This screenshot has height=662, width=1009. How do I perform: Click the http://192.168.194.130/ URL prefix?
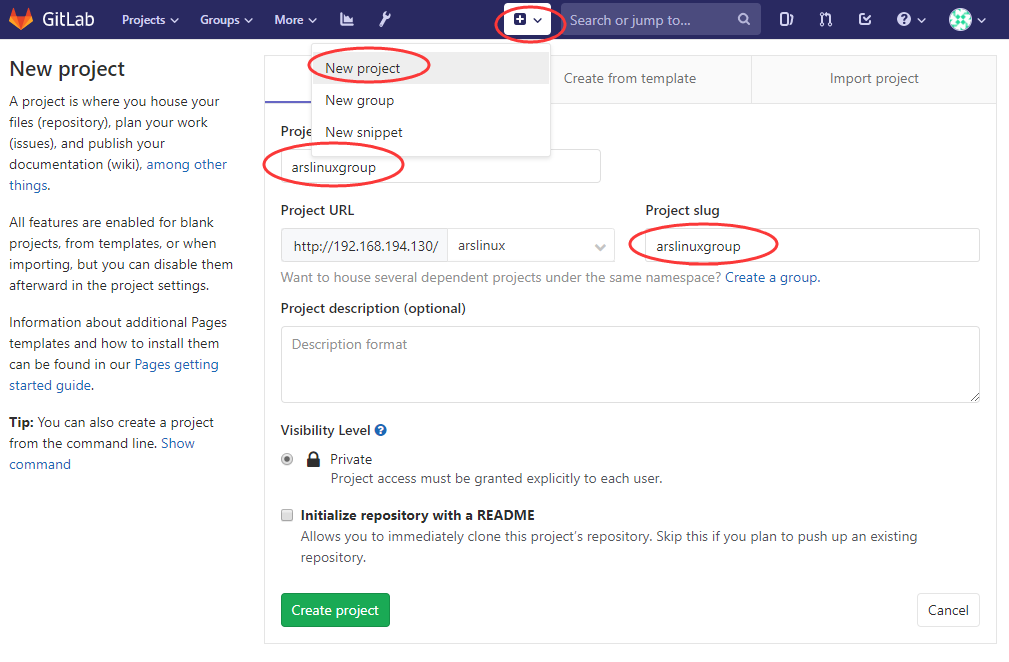pyautogui.click(x=365, y=246)
